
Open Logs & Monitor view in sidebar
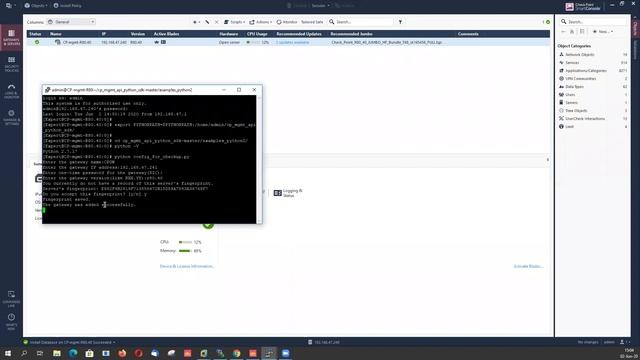coord(11,91)
